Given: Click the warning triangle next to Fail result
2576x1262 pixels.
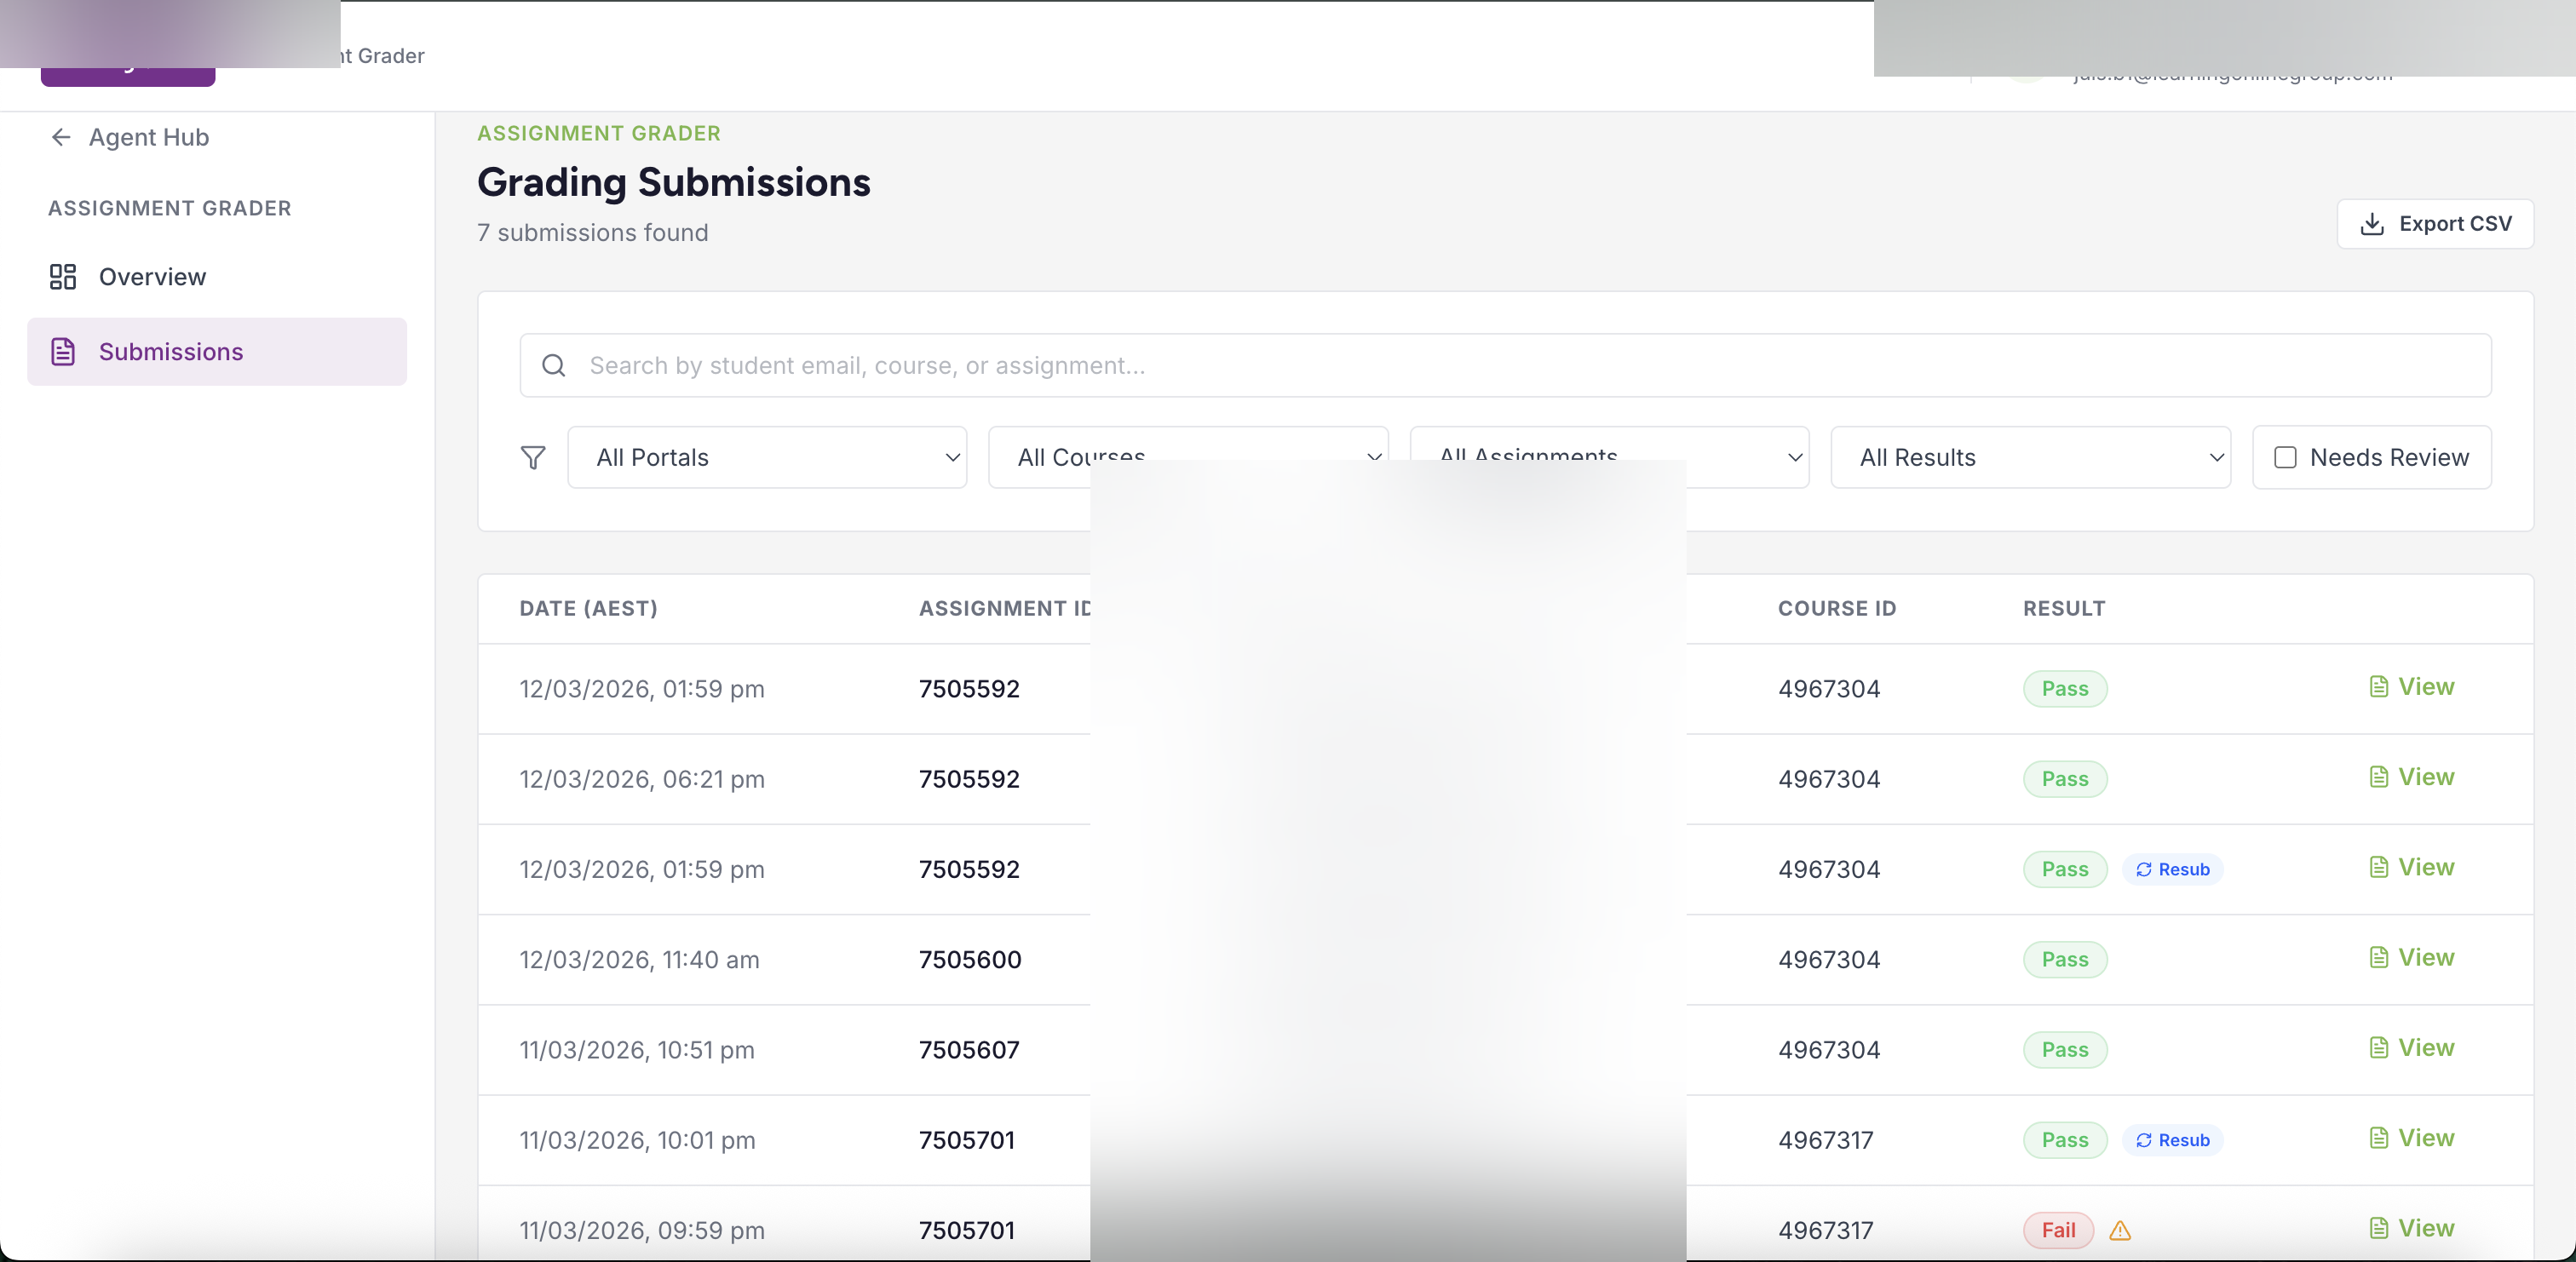Looking at the screenshot, I should pyautogui.click(x=2120, y=1231).
